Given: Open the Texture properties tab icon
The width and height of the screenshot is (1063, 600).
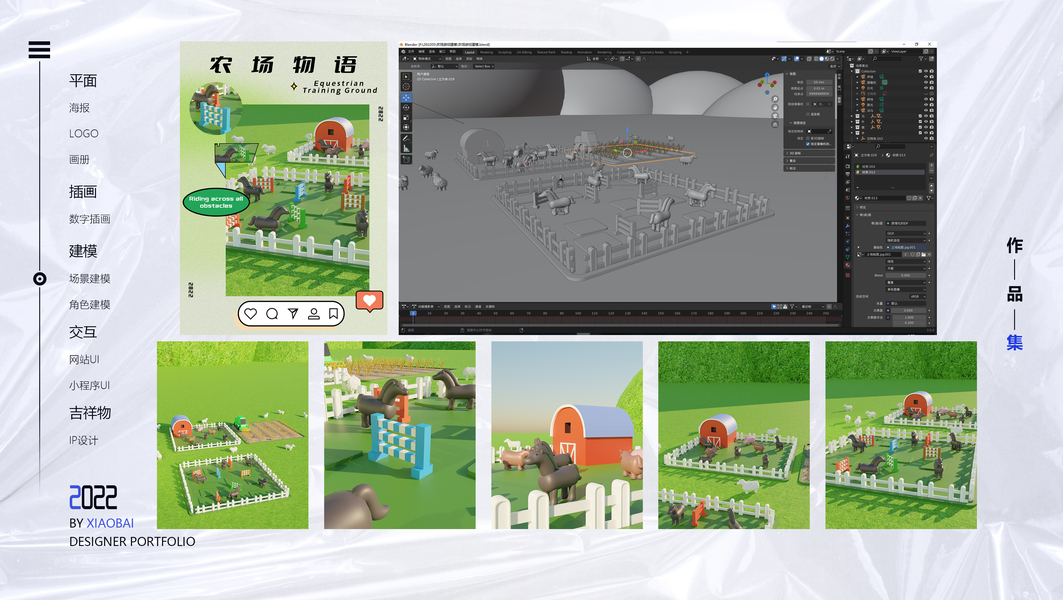Looking at the screenshot, I should 847,275.
